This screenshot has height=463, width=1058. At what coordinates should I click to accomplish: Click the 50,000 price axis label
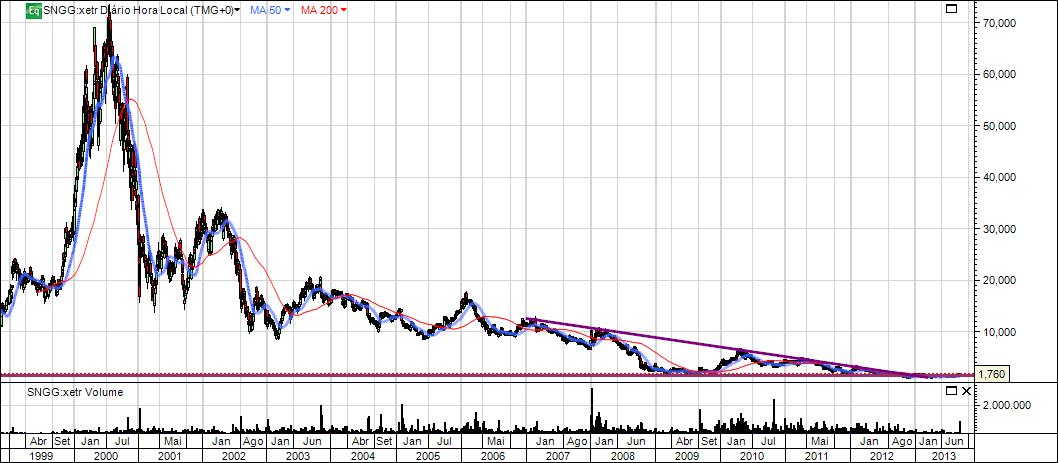point(997,126)
